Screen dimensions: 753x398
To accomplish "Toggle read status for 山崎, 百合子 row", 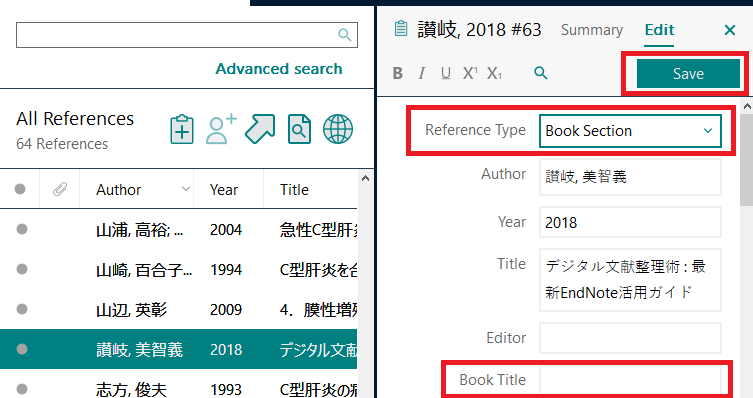I will coord(22,269).
